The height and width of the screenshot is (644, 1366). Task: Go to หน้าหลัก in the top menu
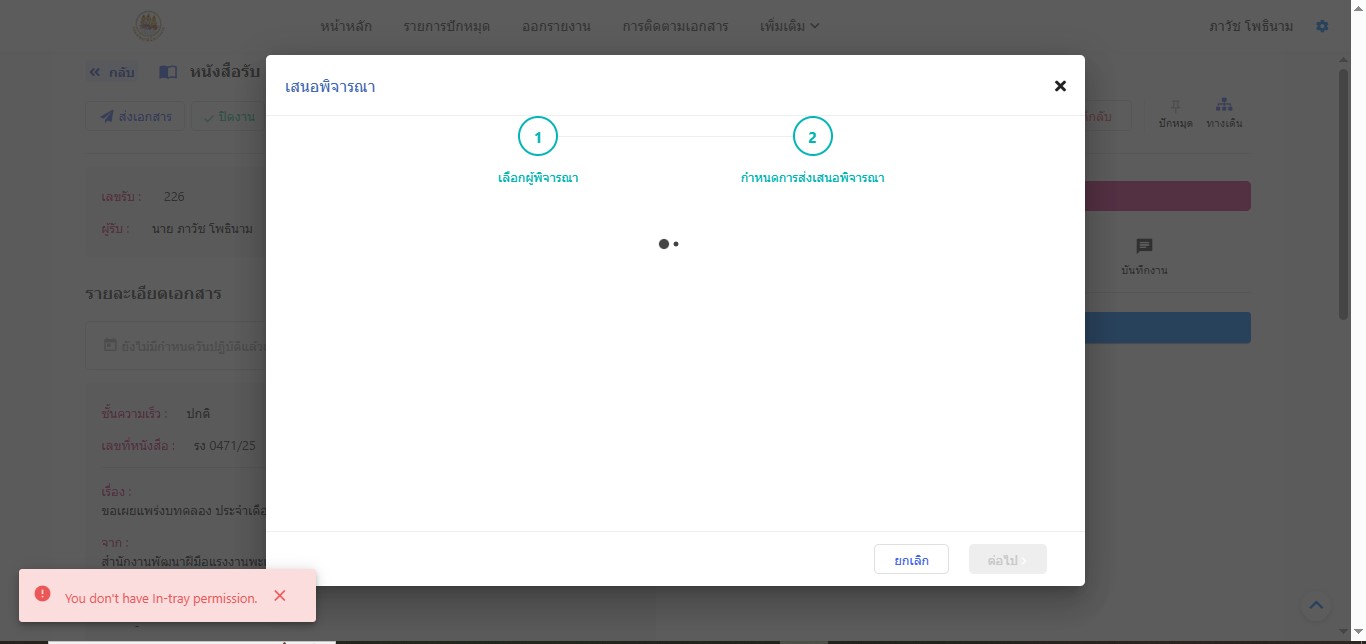(x=346, y=26)
